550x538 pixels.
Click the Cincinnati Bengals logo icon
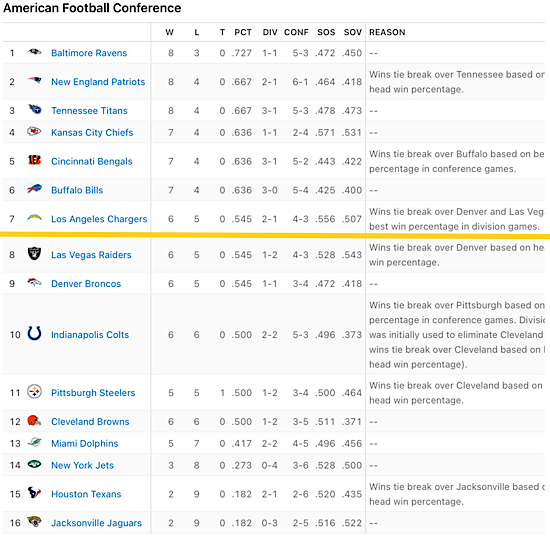coord(34,161)
